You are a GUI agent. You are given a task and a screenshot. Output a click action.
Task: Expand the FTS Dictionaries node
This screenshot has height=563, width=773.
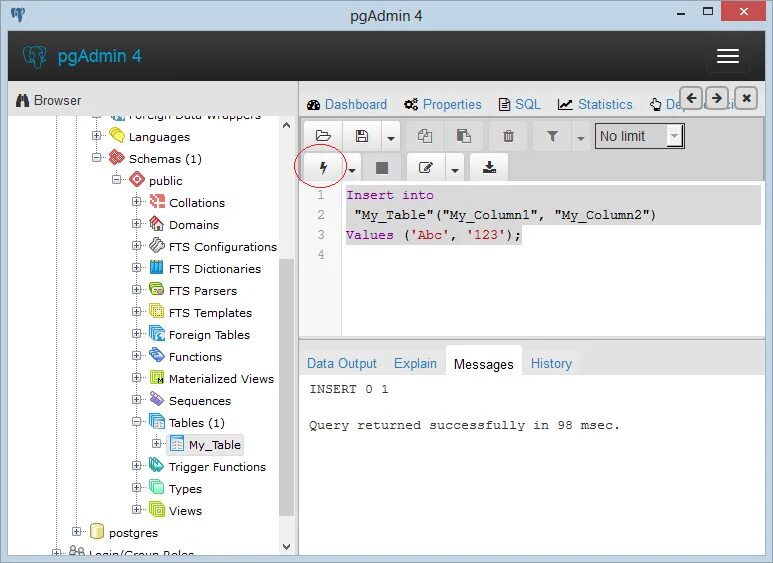[x=137, y=267]
